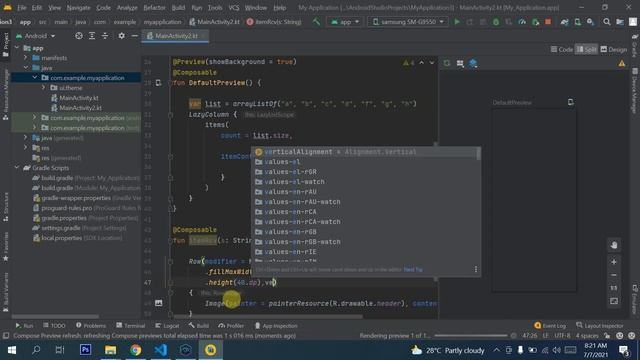Select the MainActivity2.kt editor tab
Image resolution: width=640 pixels, height=360 pixels.
(x=176, y=36)
